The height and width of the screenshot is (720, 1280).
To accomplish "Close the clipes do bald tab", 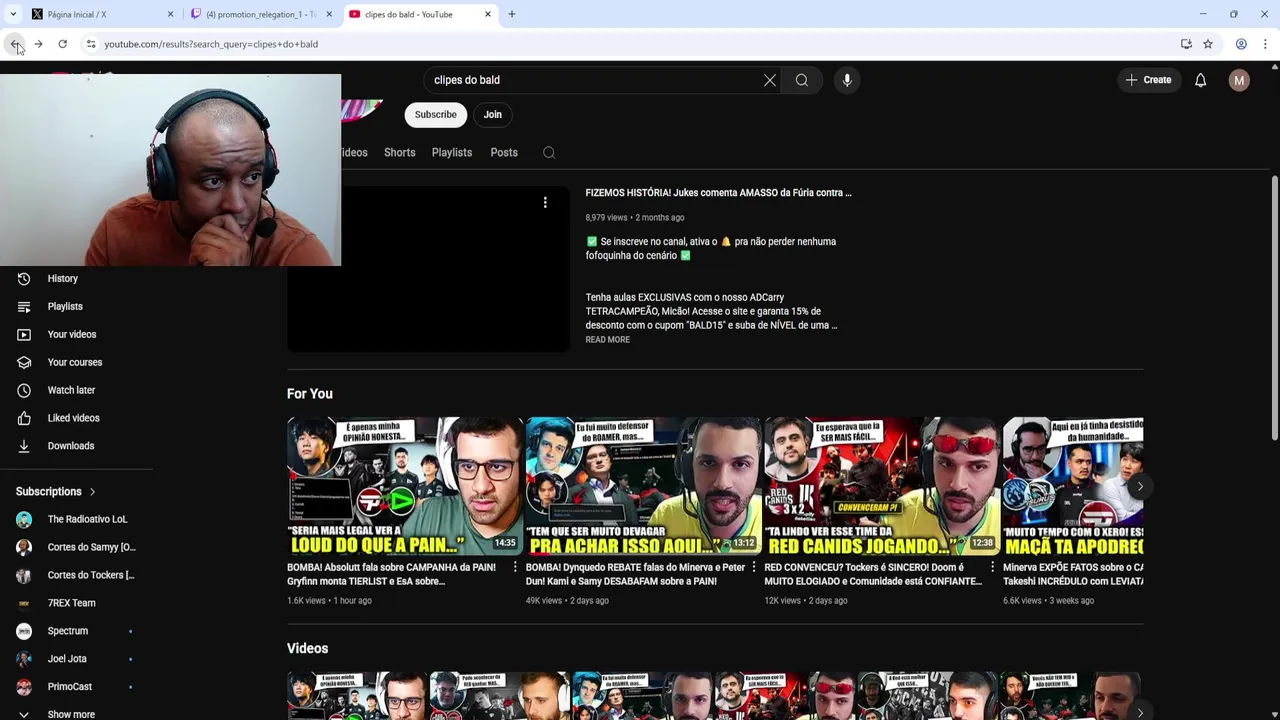I will pyautogui.click(x=488, y=14).
